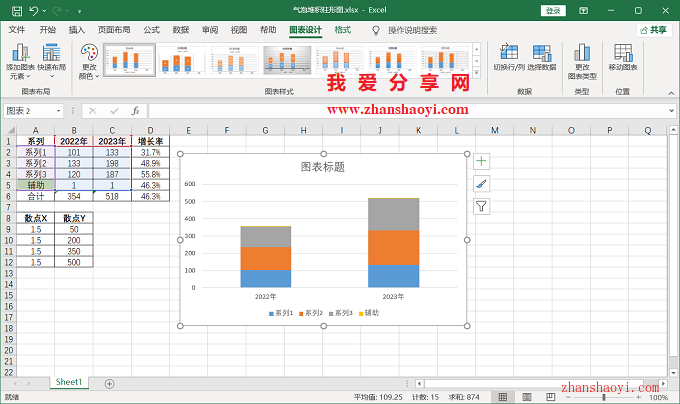The image size is (680, 404).
Task: Switch to the 审阅 tab
Action: tap(210, 30)
